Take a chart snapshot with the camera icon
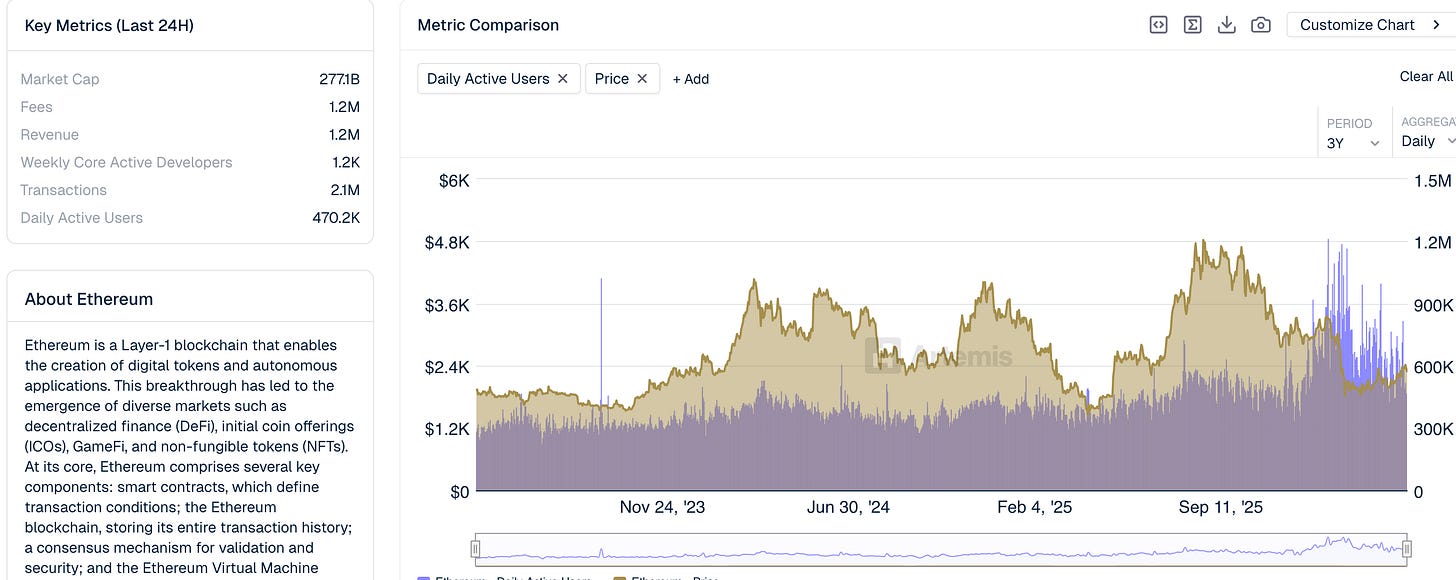The height and width of the screenshot is (580, 1456). (x=1261, y=25)
